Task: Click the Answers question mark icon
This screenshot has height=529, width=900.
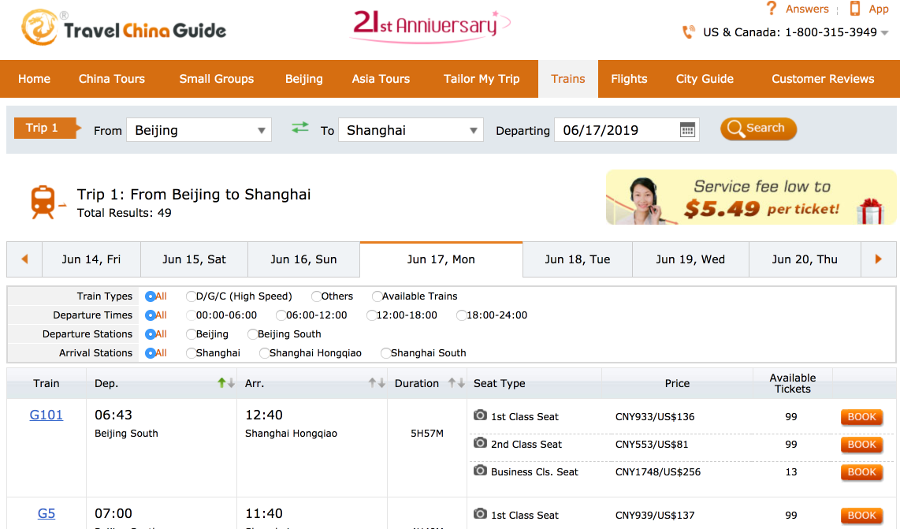Action: [771, 9]
